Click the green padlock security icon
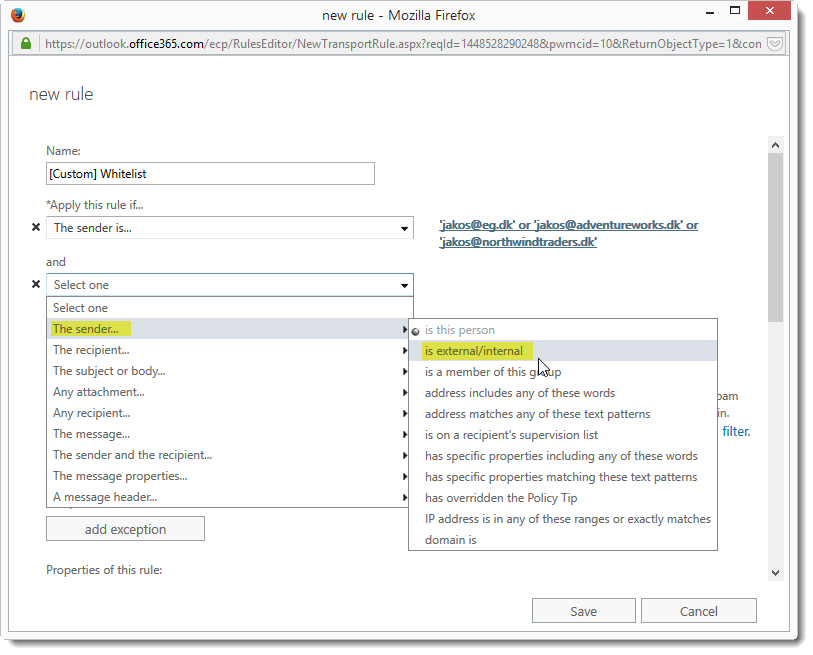The width and height of the screenshot is (813, 655). click(25, 44)
